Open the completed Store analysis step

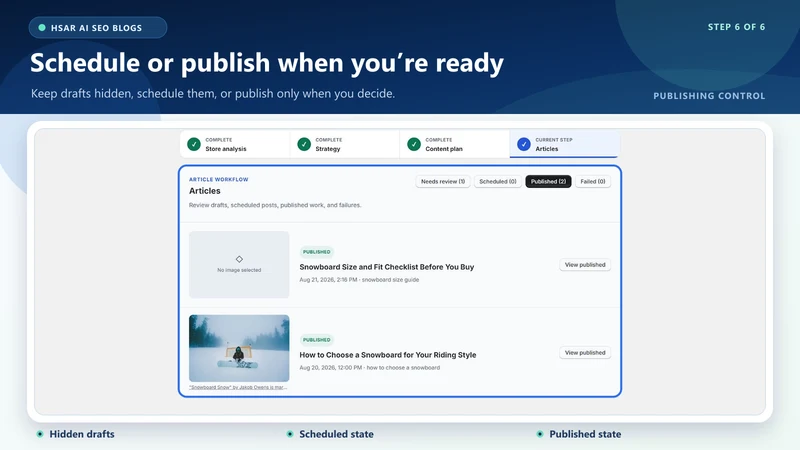click(235, 144)
